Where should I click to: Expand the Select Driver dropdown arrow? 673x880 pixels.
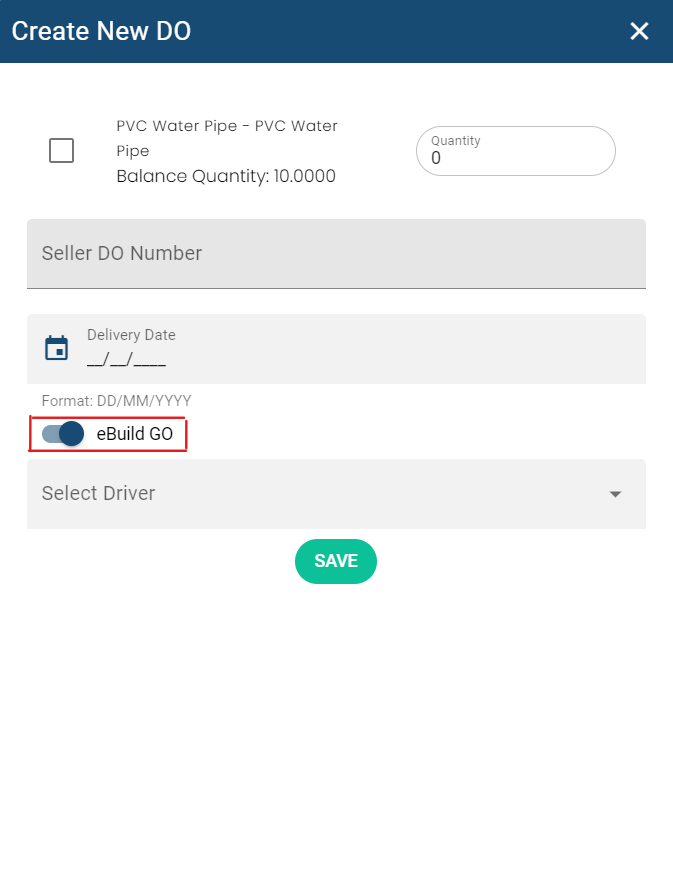[x=615, y=494]
